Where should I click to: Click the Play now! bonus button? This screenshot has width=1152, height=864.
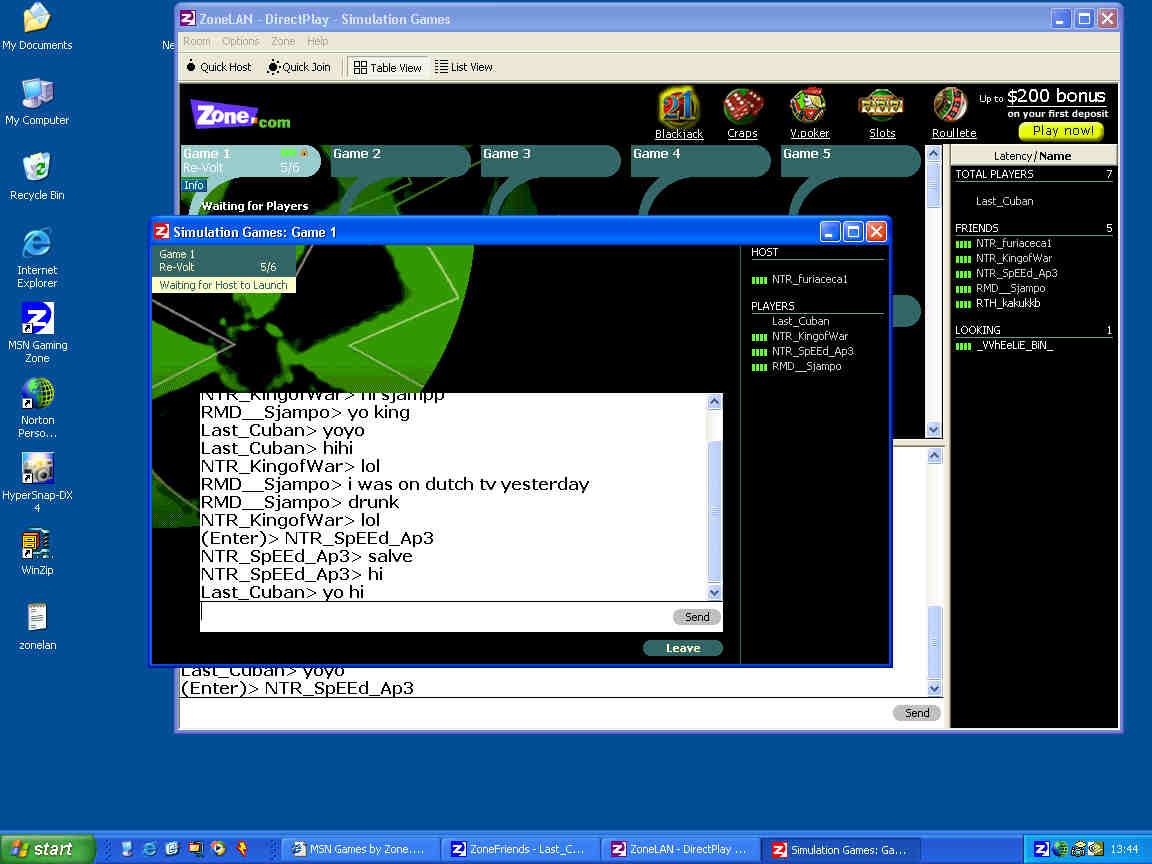(1062, 131)
